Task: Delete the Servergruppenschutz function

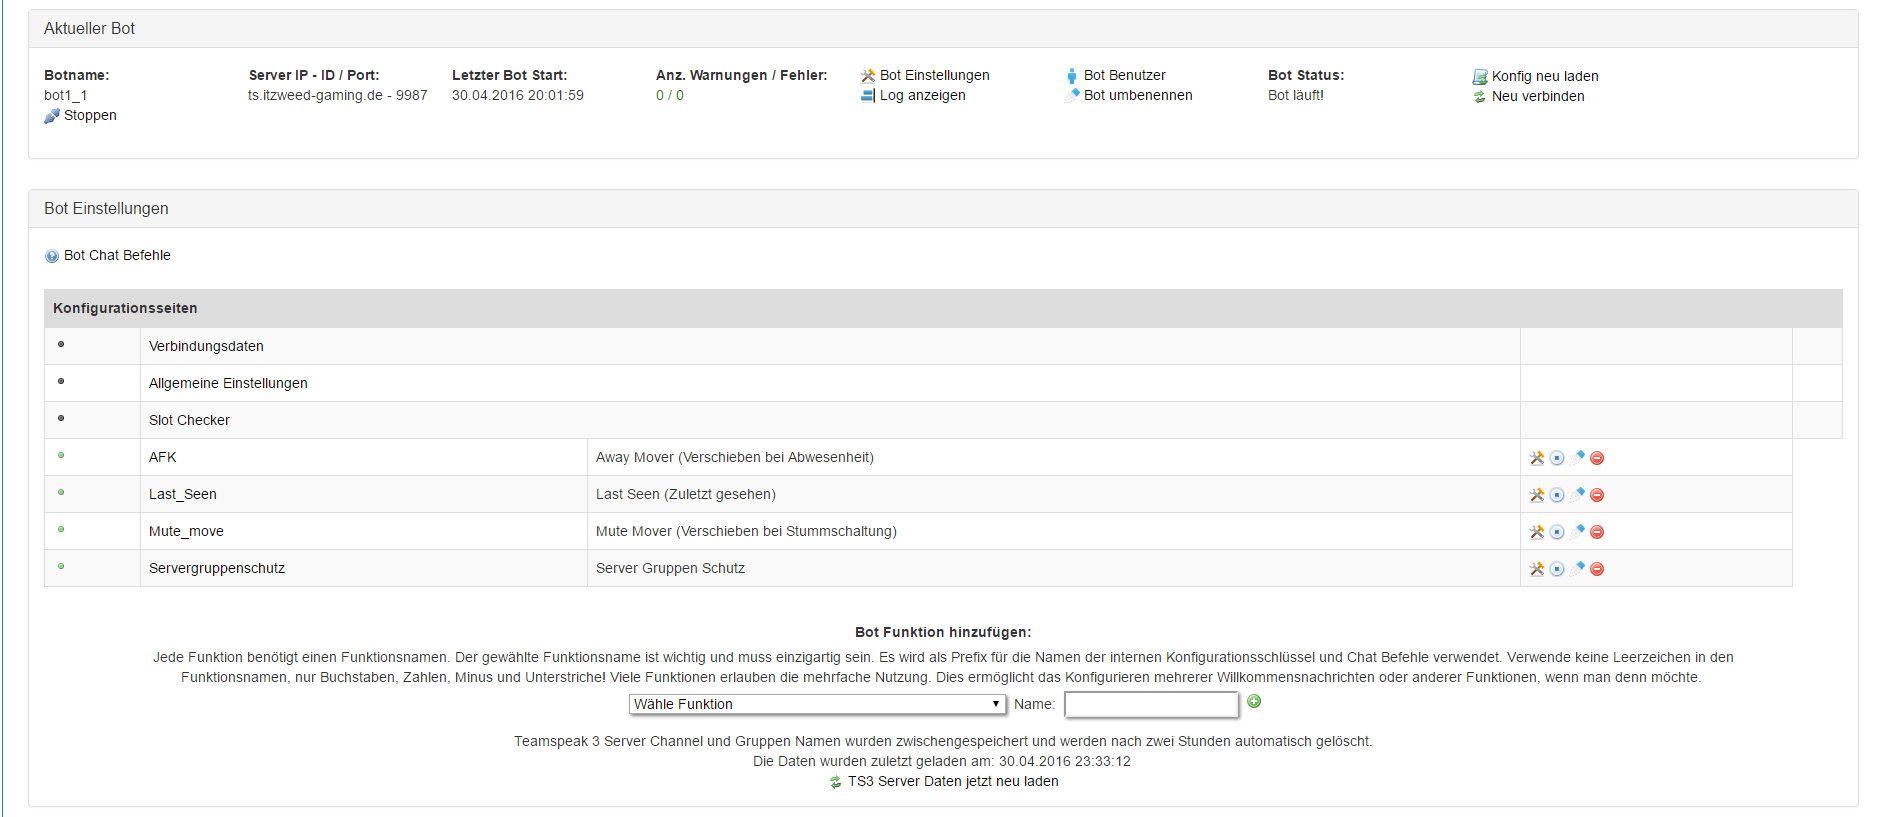Action: pos(1597,569)
